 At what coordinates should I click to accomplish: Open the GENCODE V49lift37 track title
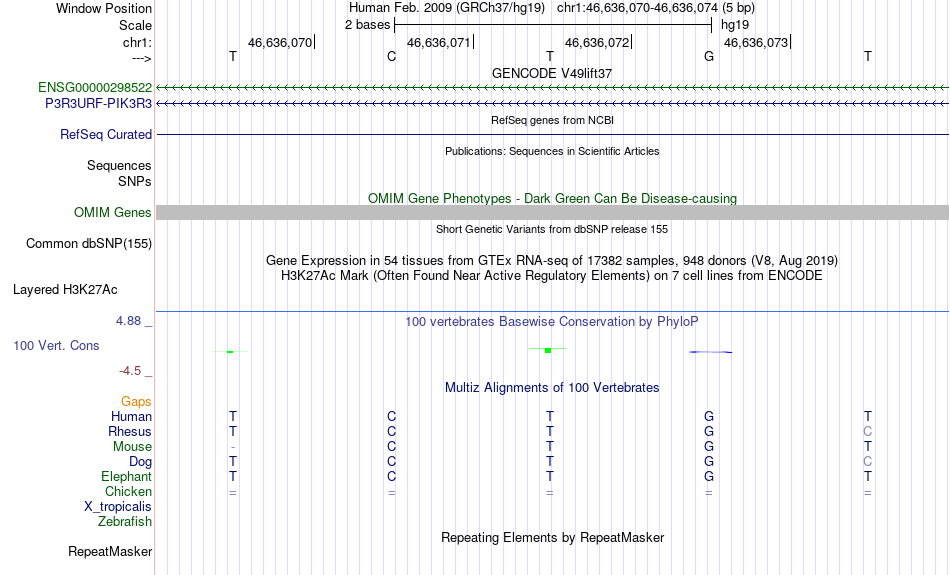[552, 73]
